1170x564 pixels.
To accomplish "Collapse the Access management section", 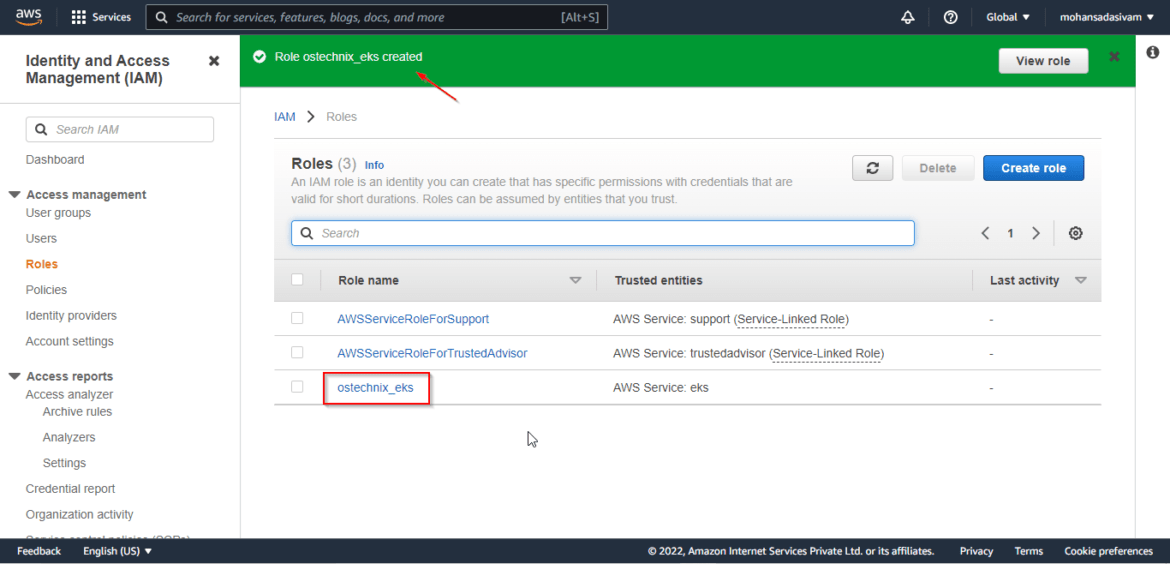I will pos(14,195).
